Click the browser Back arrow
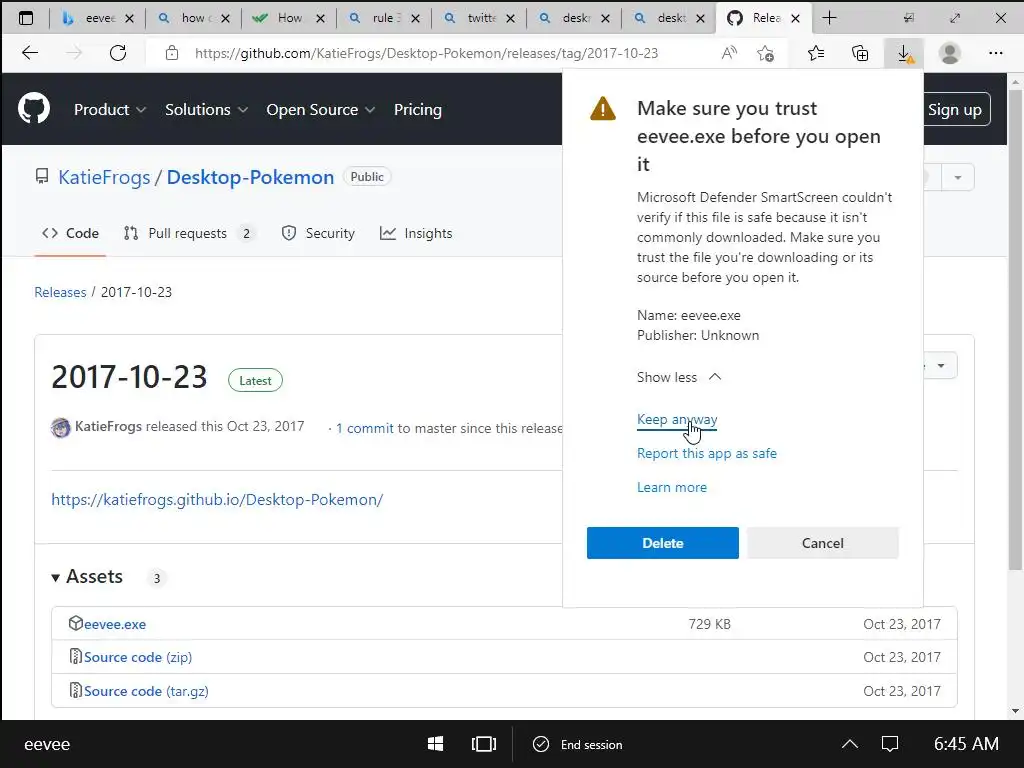1024x768 pixels. click(x=30, y=53)
